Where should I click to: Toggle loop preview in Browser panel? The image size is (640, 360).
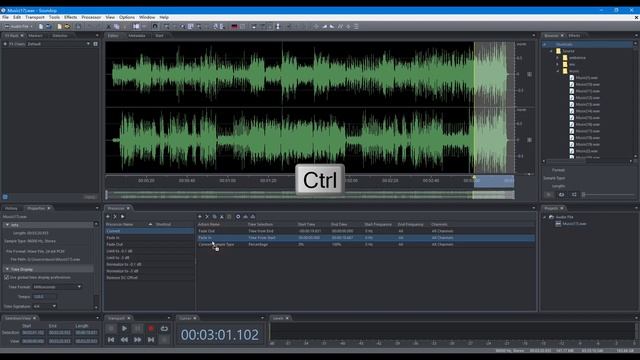pyautogui.click(x=561, y=195)
